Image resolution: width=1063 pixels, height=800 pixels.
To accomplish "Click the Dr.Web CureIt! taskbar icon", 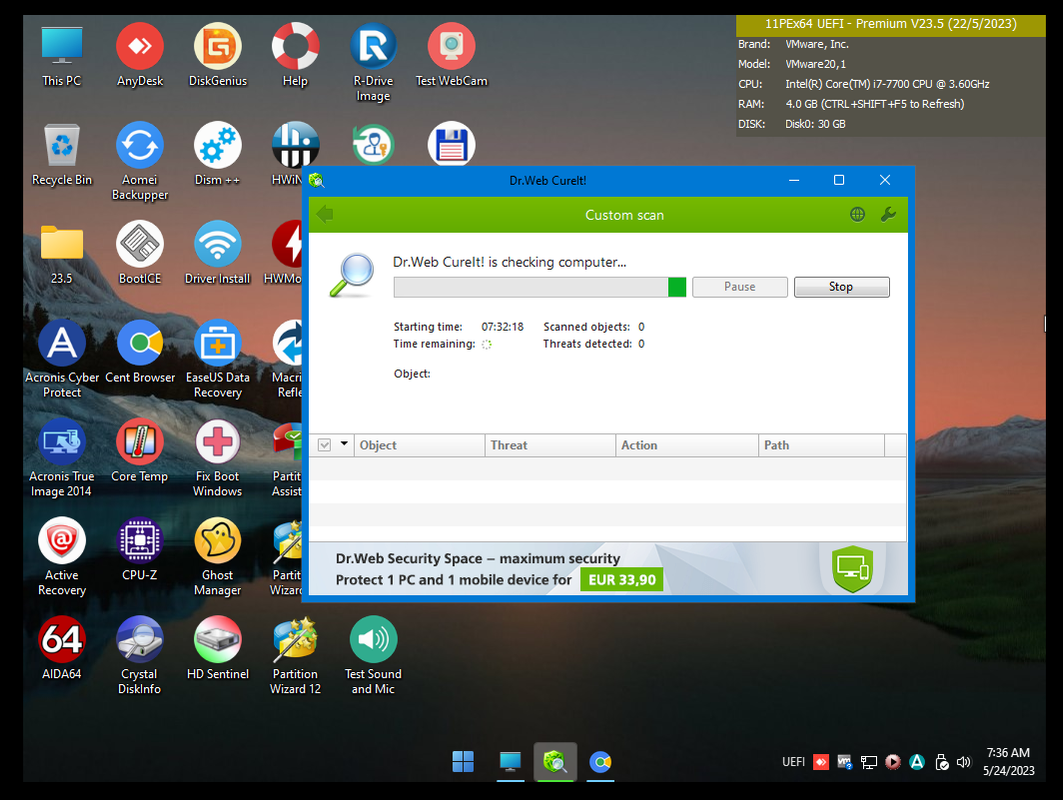I will [555, 761].
